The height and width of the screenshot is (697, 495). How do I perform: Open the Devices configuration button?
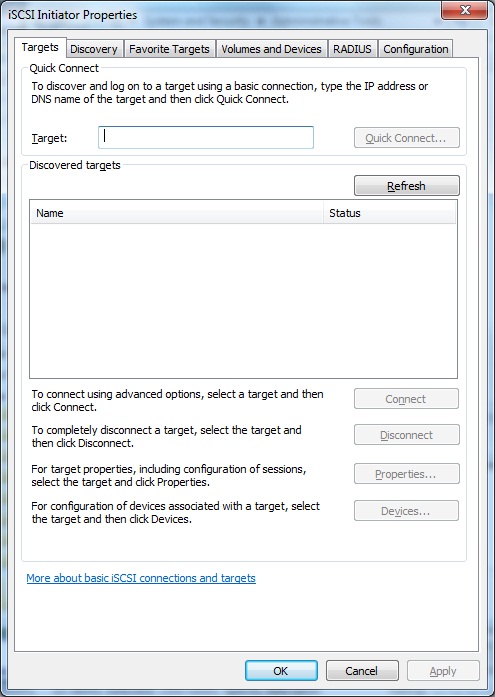[406, 511]
